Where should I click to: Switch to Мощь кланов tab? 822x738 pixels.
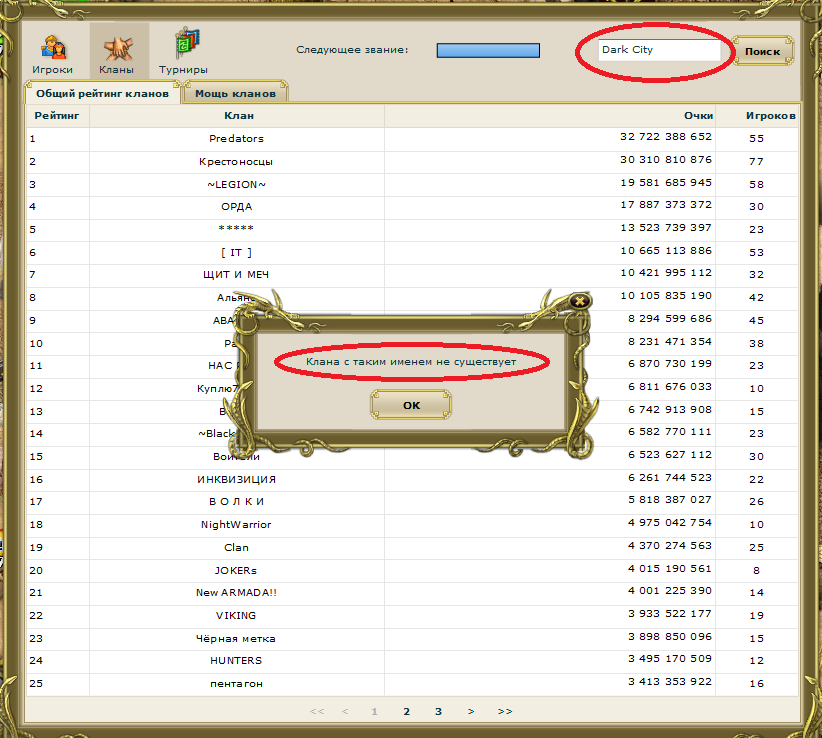pos(235,93)
